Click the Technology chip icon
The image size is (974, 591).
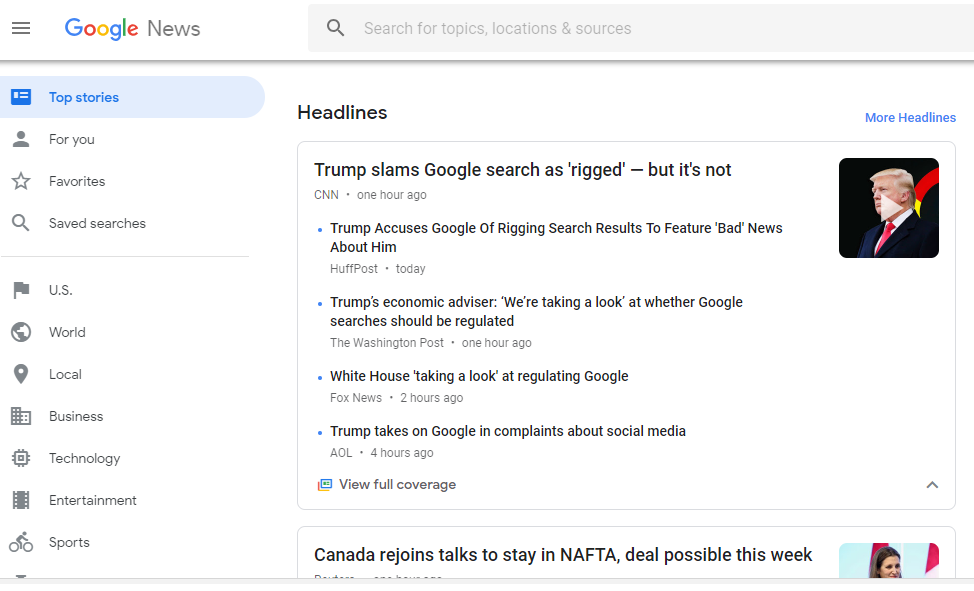[21, 458]
